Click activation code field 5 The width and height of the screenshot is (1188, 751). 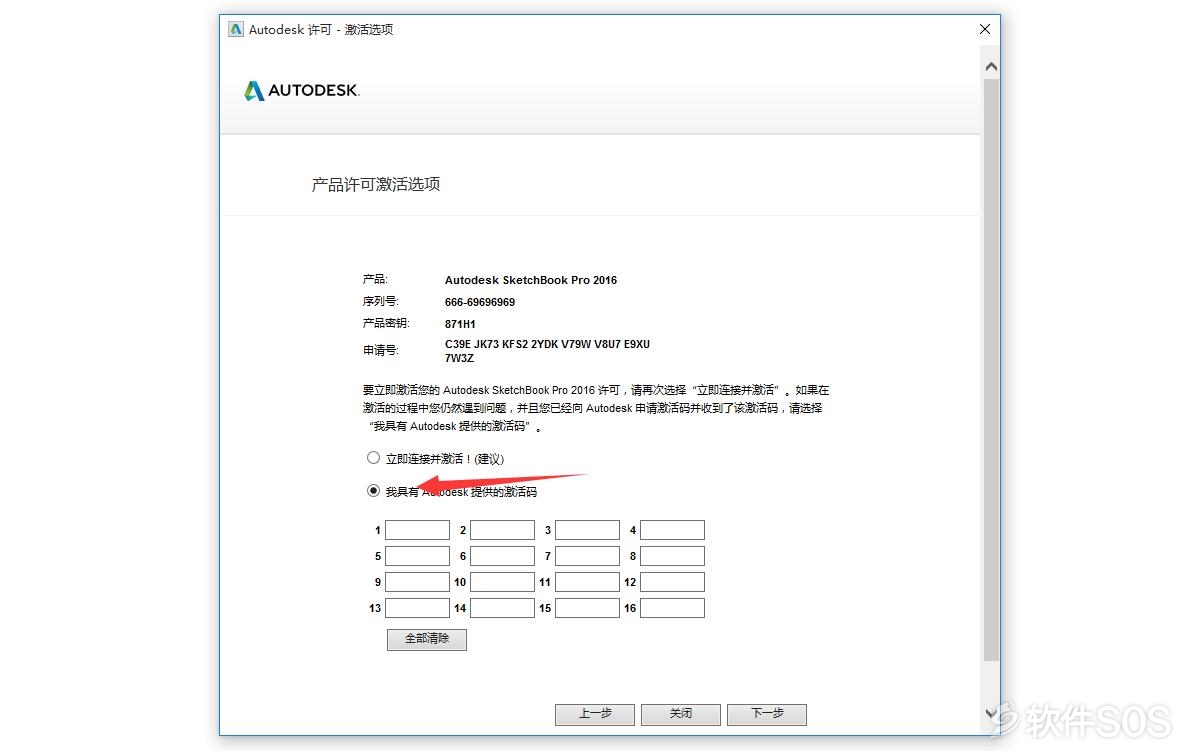tap(417, 555)
